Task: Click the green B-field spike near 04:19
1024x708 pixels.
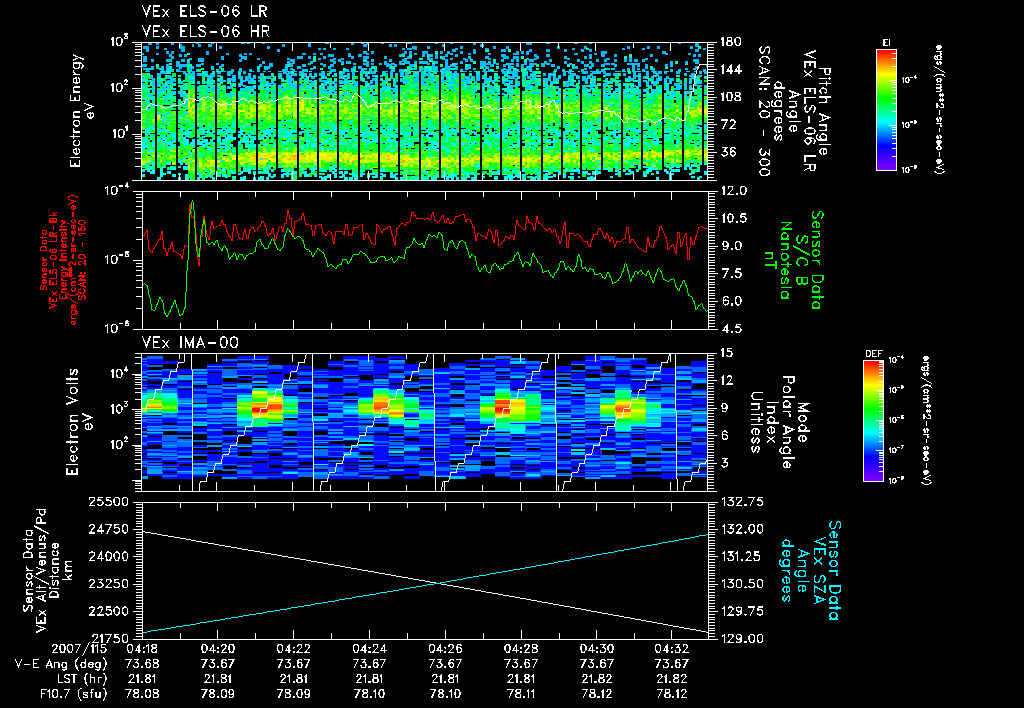Action: coord(192,204)
